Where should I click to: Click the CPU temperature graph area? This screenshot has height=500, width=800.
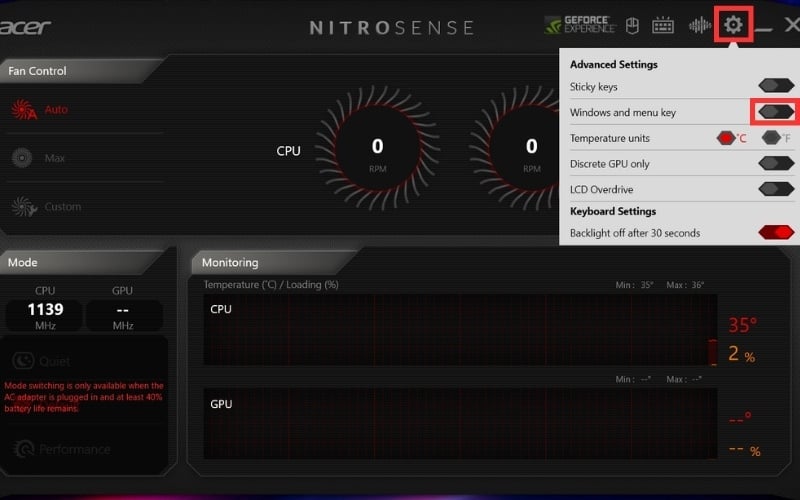coord(460,330)
